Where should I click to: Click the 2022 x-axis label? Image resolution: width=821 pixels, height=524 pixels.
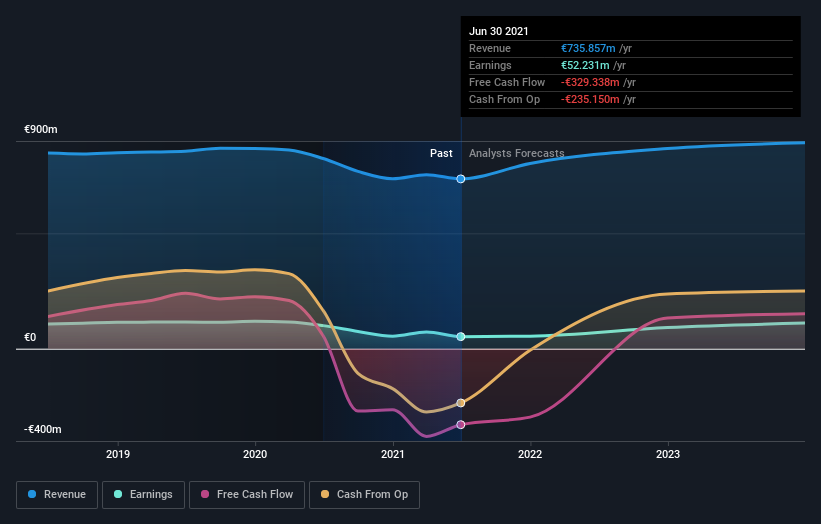[x=530, y=454]
